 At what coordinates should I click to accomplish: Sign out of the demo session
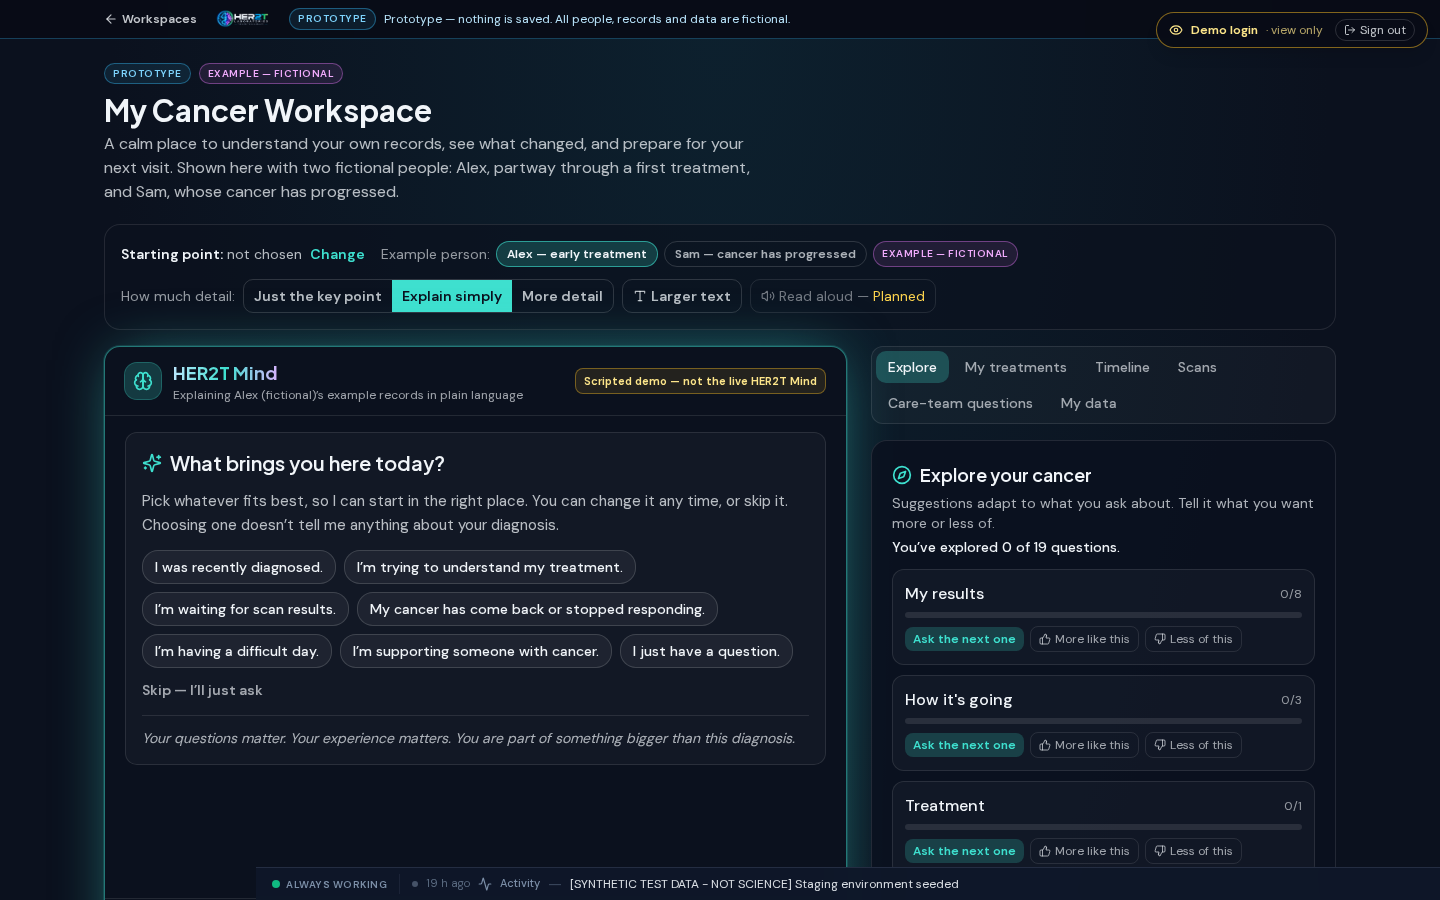pos(1375,30)
